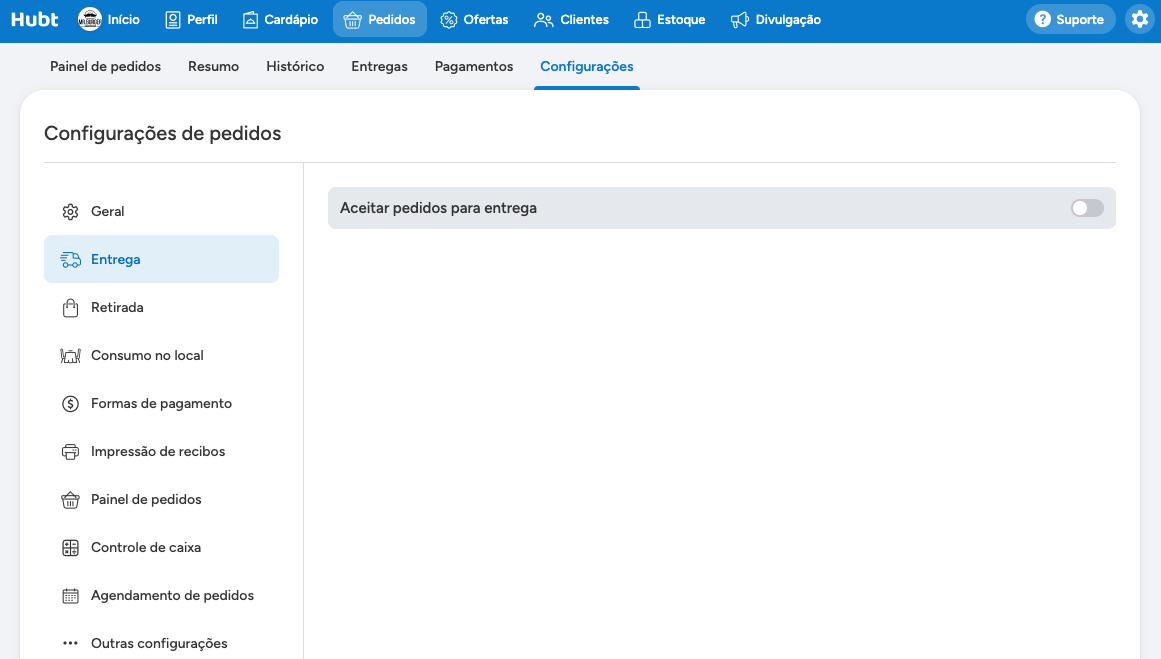The width and height of the screenshot is (1161, 659).
Task: Open the Cardápio menu in top bar
Action: 281,20
